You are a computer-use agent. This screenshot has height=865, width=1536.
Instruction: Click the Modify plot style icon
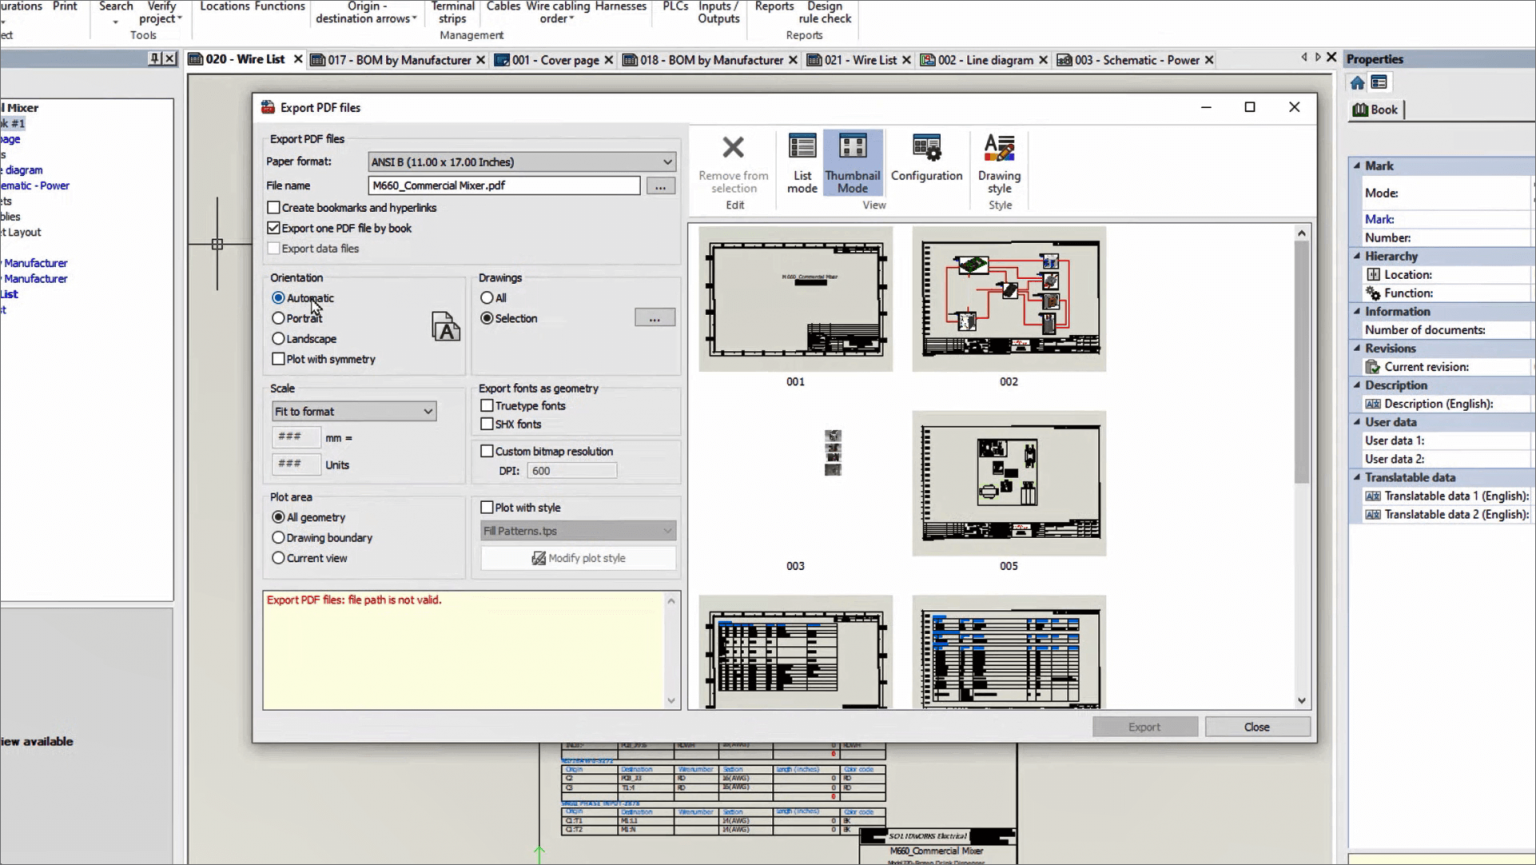click(x=538, y=558)
